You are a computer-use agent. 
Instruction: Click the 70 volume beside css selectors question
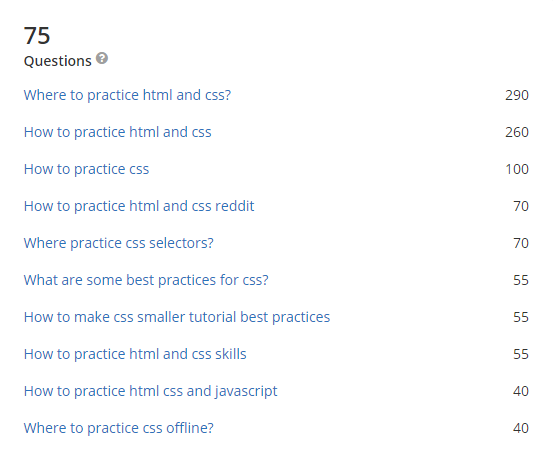[x=521, y=243]
